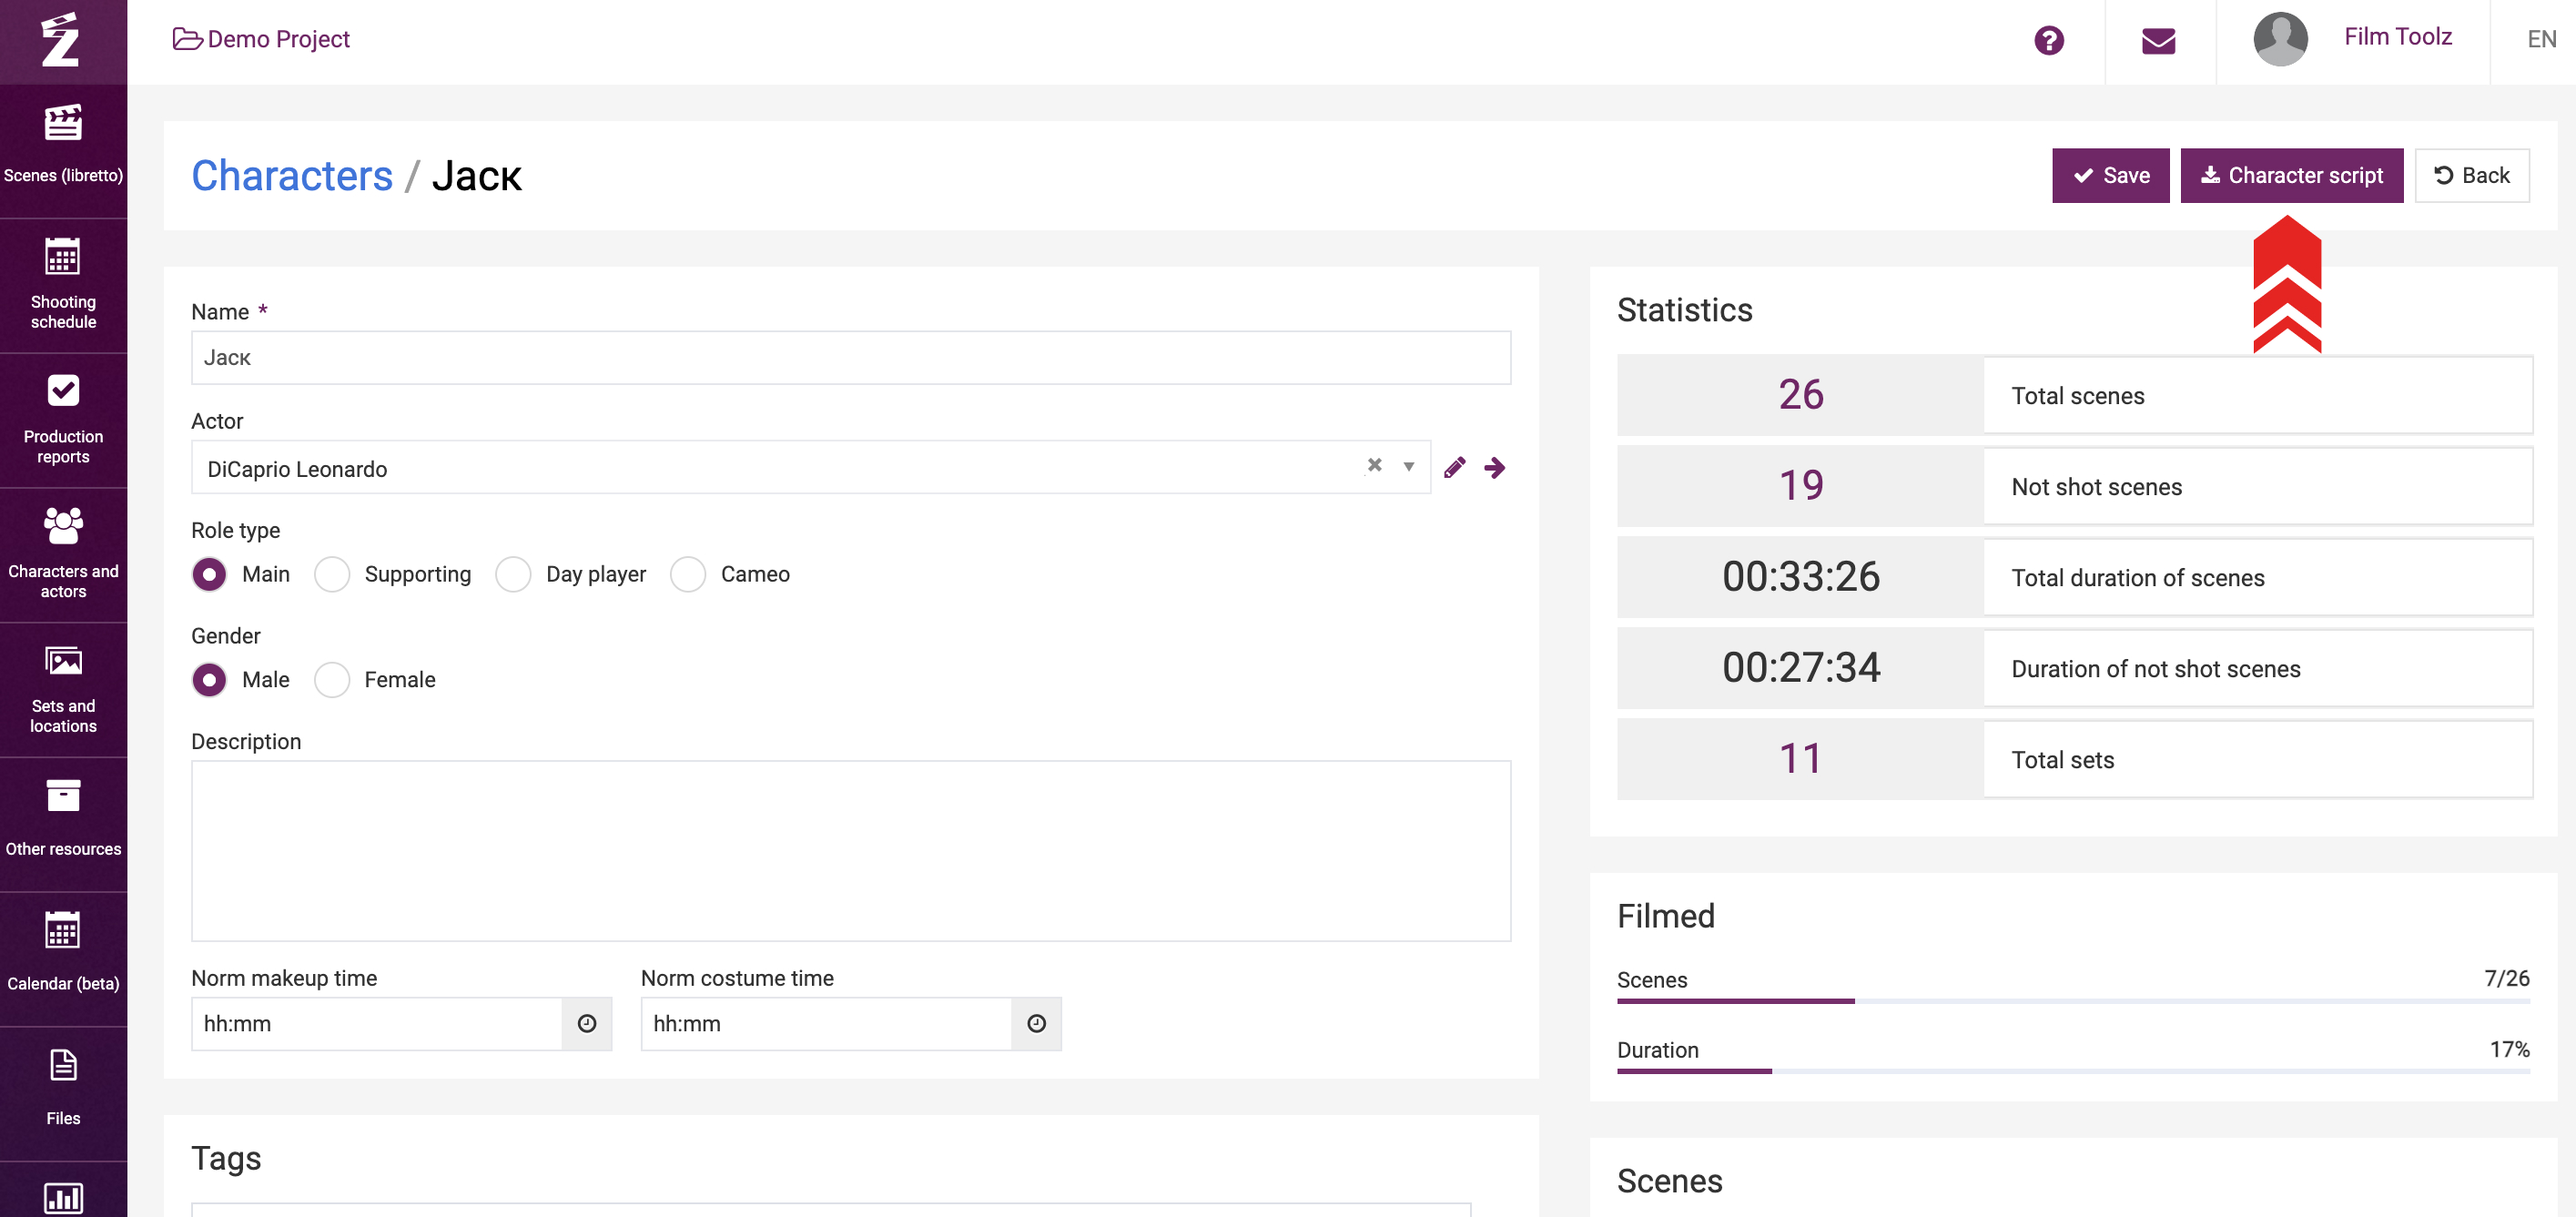Open statistics bar-chart icon in sidebar

coord(63,1197)
